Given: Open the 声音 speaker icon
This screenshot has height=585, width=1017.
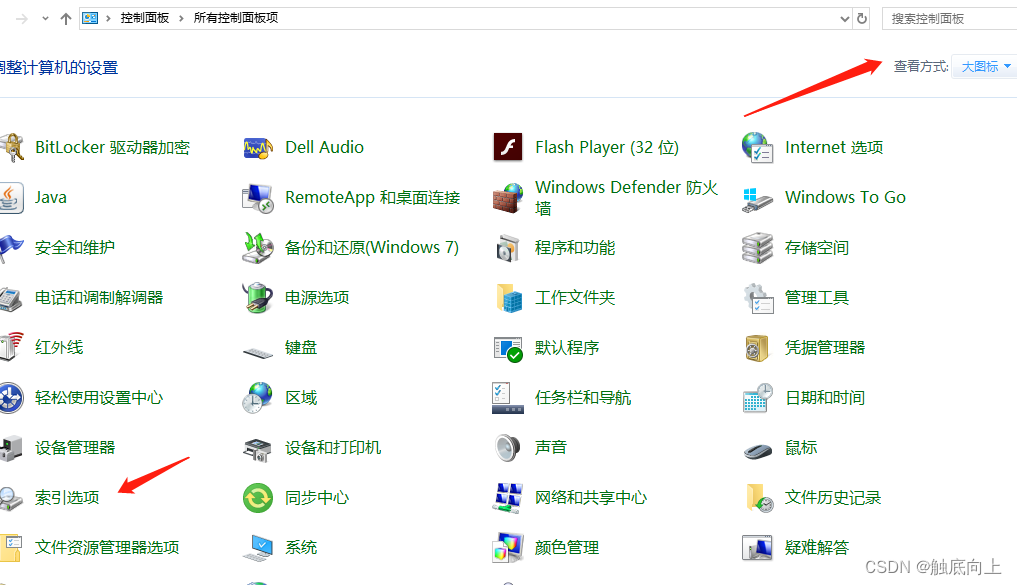Looking at the screenshot, I should click(x=507, y=448).
